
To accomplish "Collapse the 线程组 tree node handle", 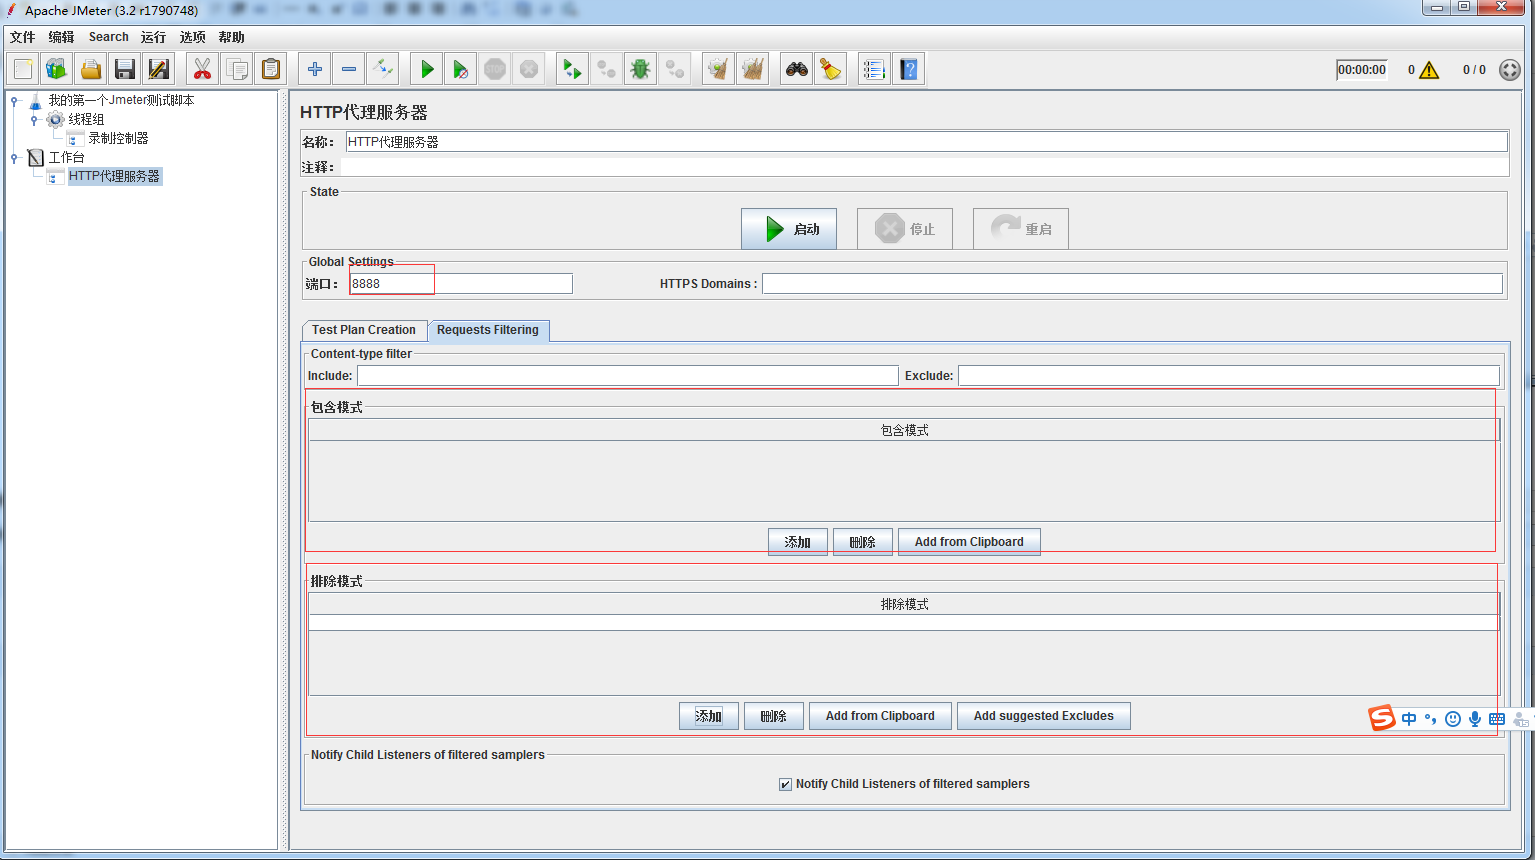I will coord(34,120).
